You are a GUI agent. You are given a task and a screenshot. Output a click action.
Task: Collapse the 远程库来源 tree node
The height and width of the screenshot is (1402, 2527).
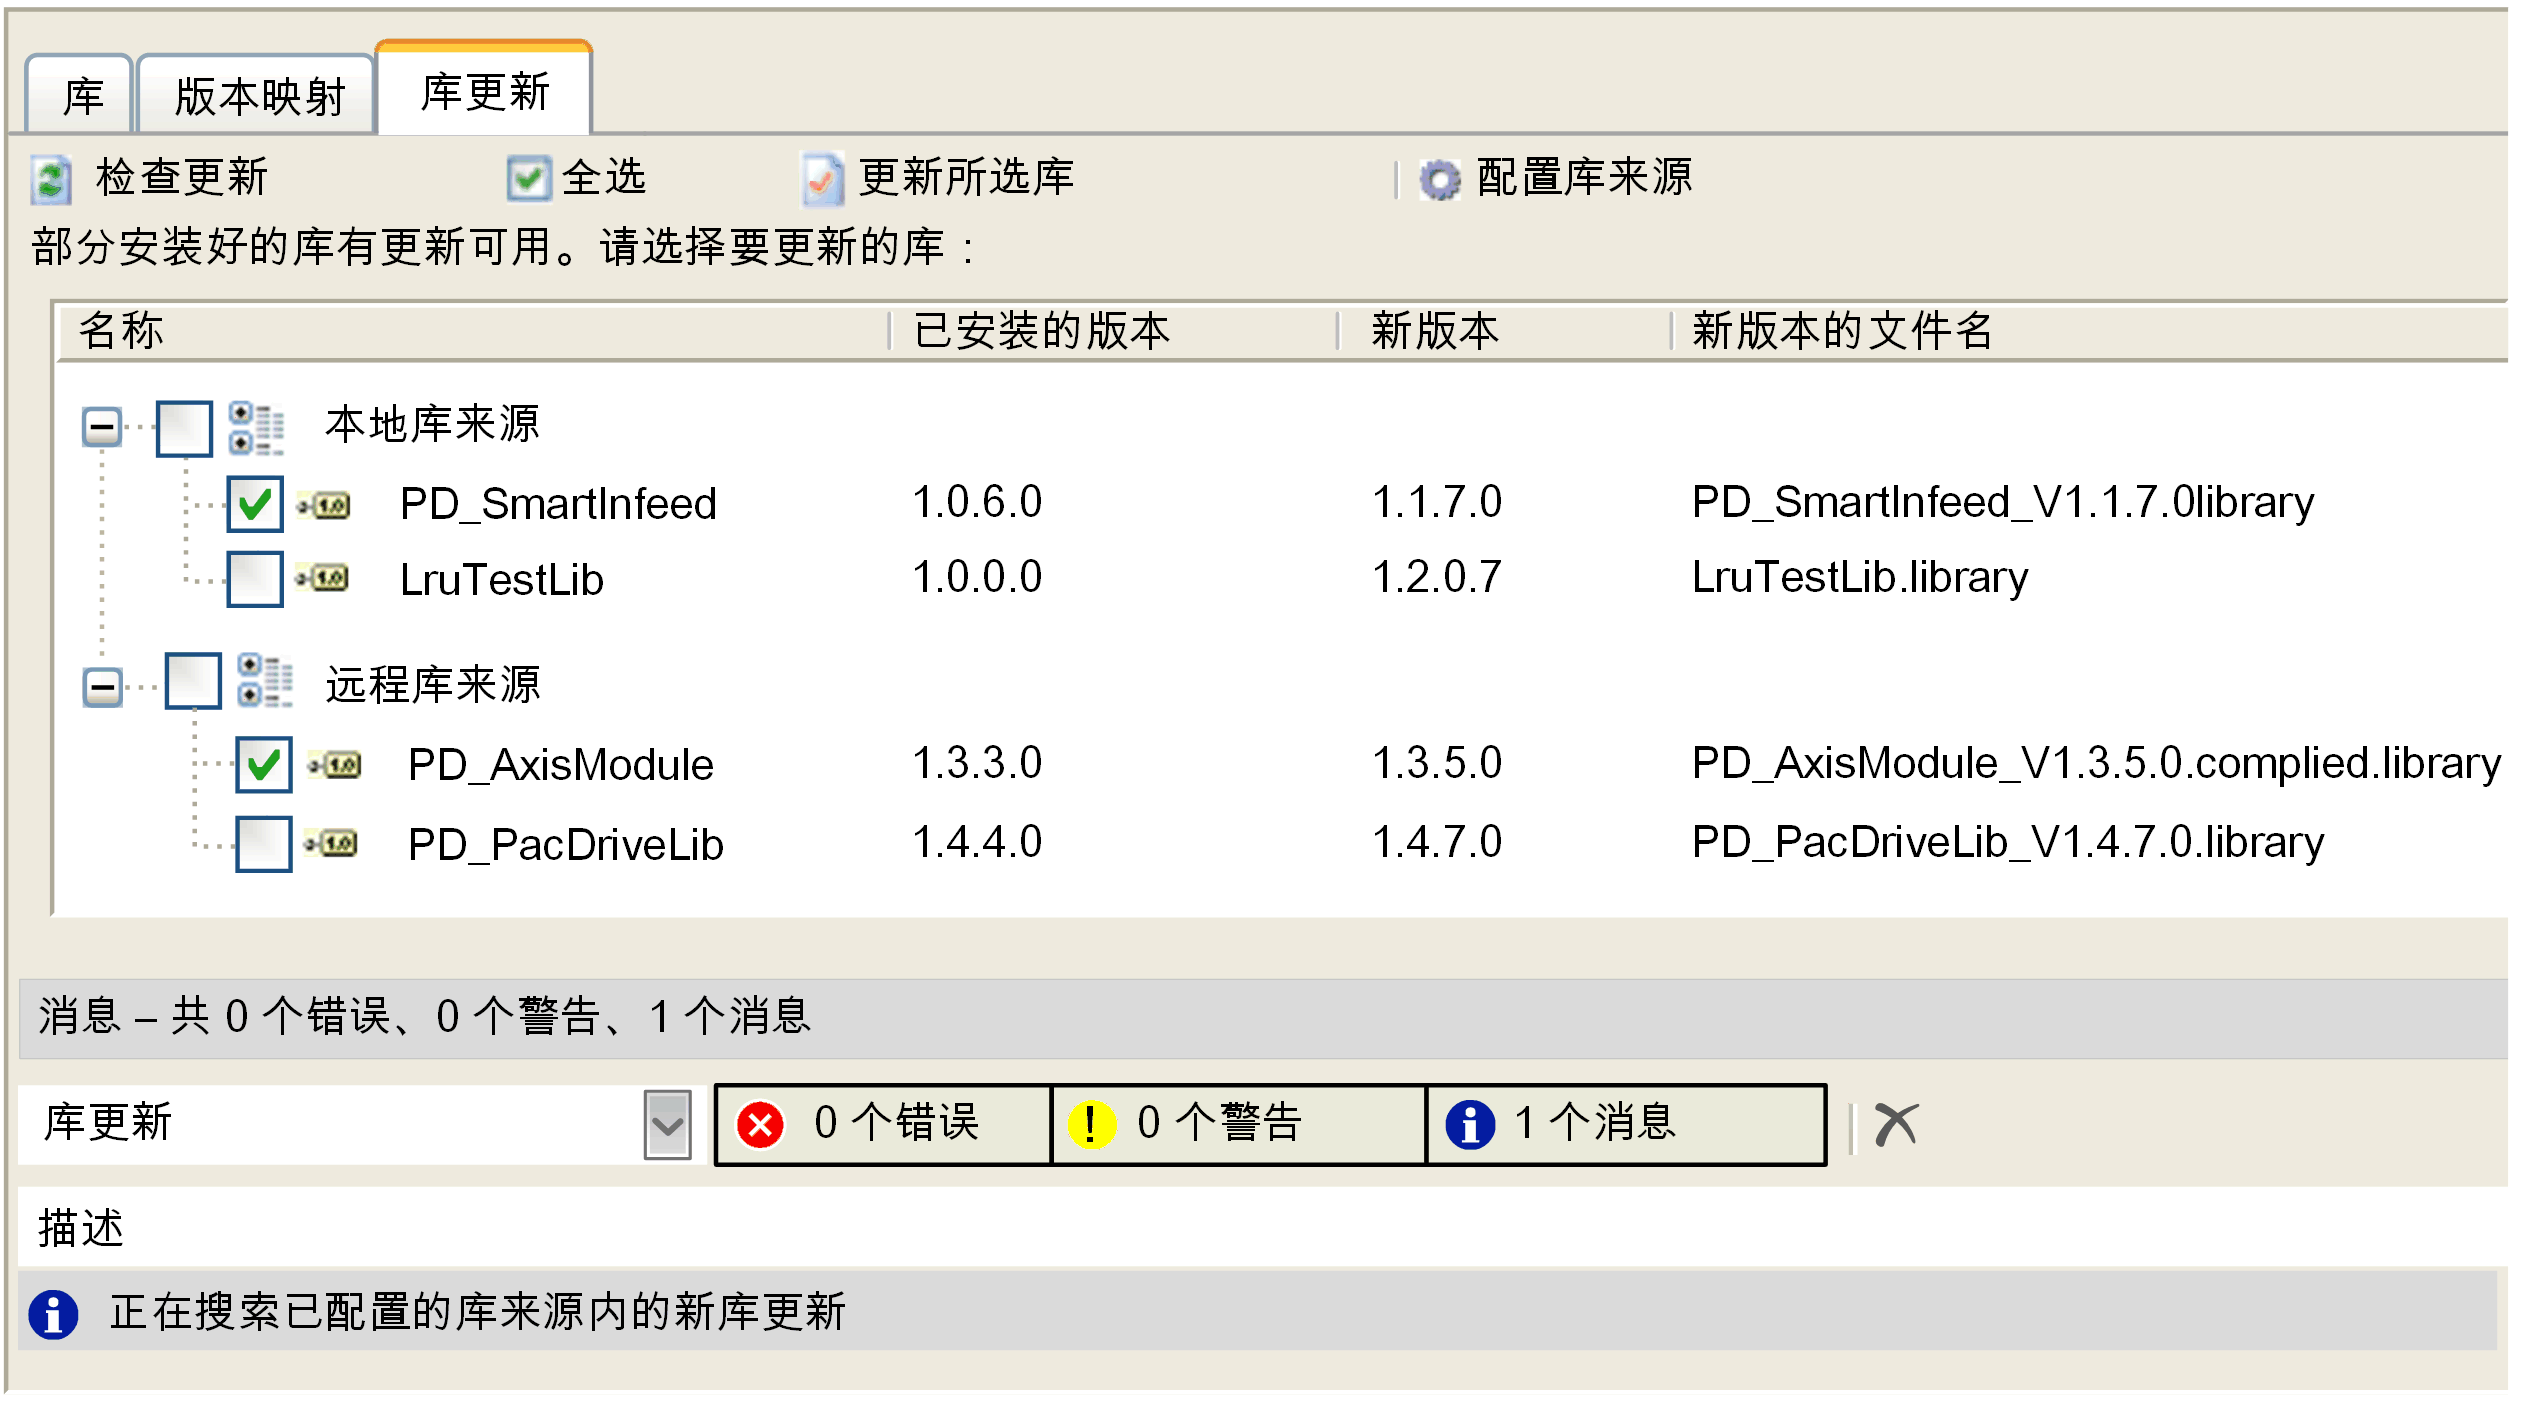[x=102, y=687]
